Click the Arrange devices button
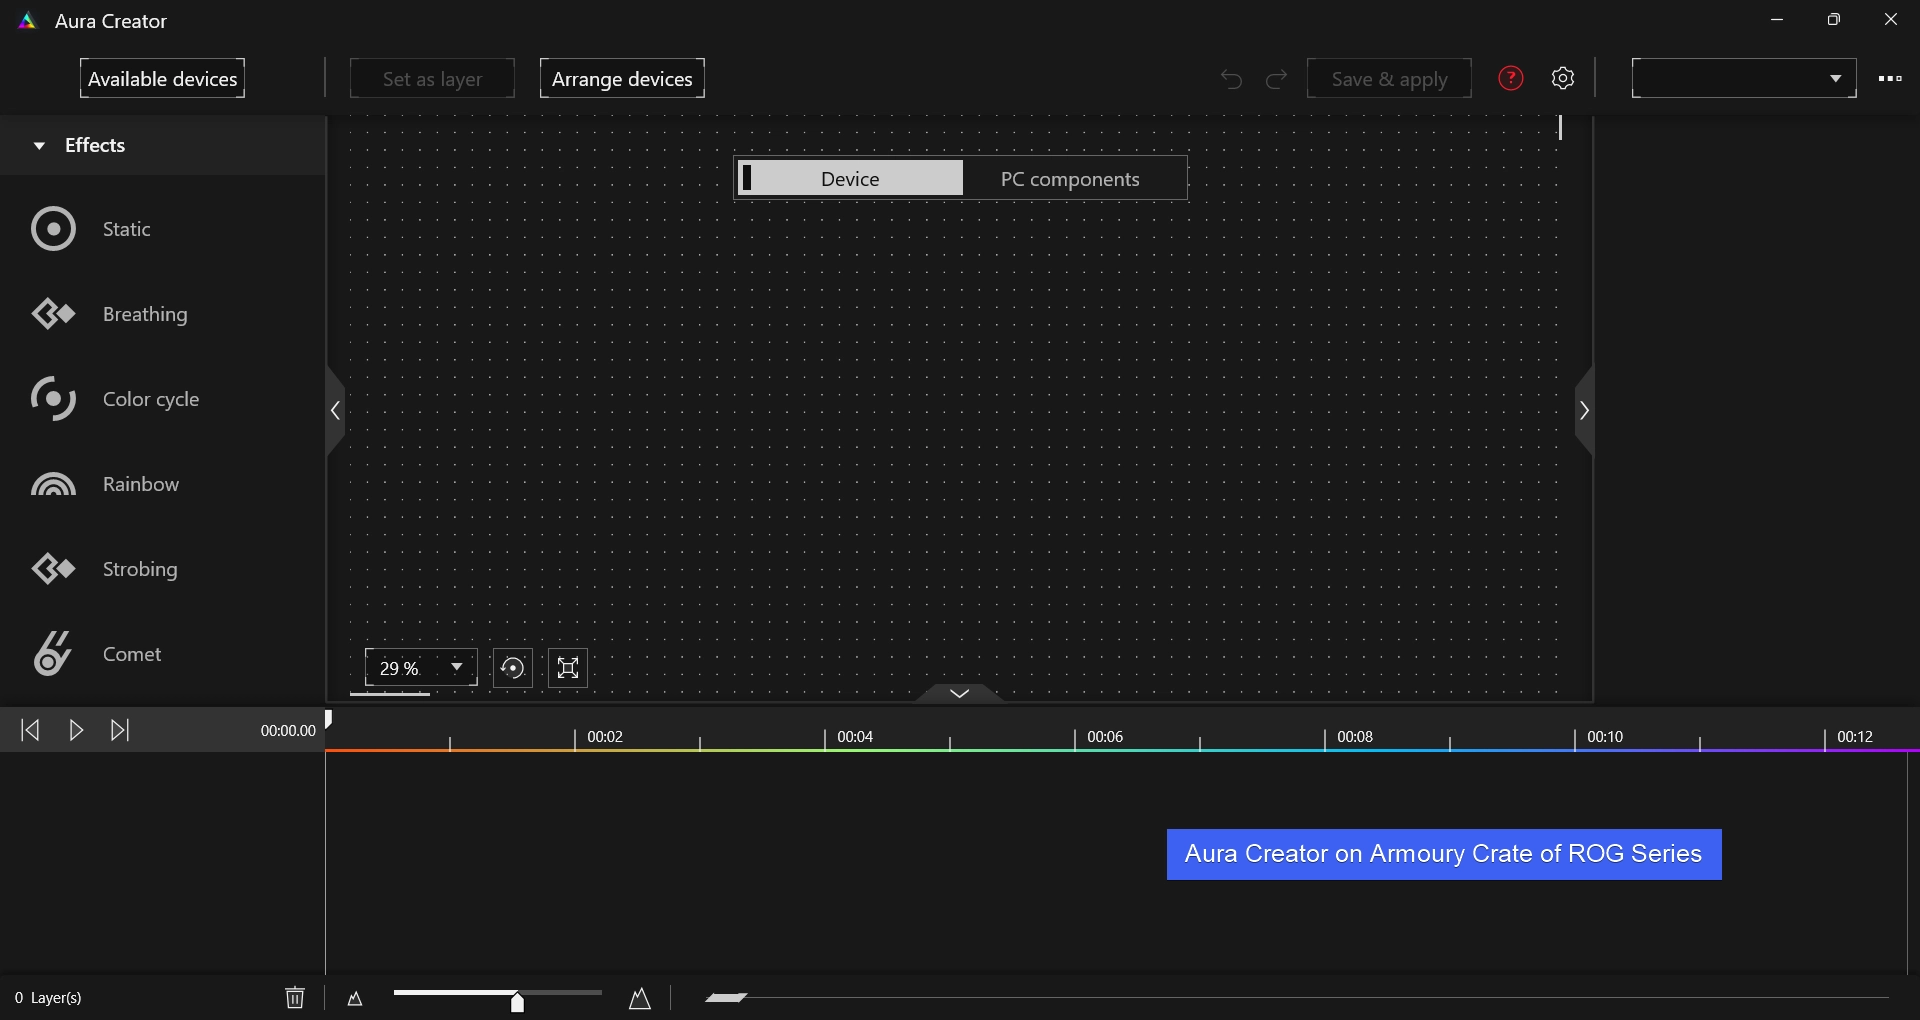Image resolution: width=1920 pixels, height=1020 pixels. click(622, 78)
